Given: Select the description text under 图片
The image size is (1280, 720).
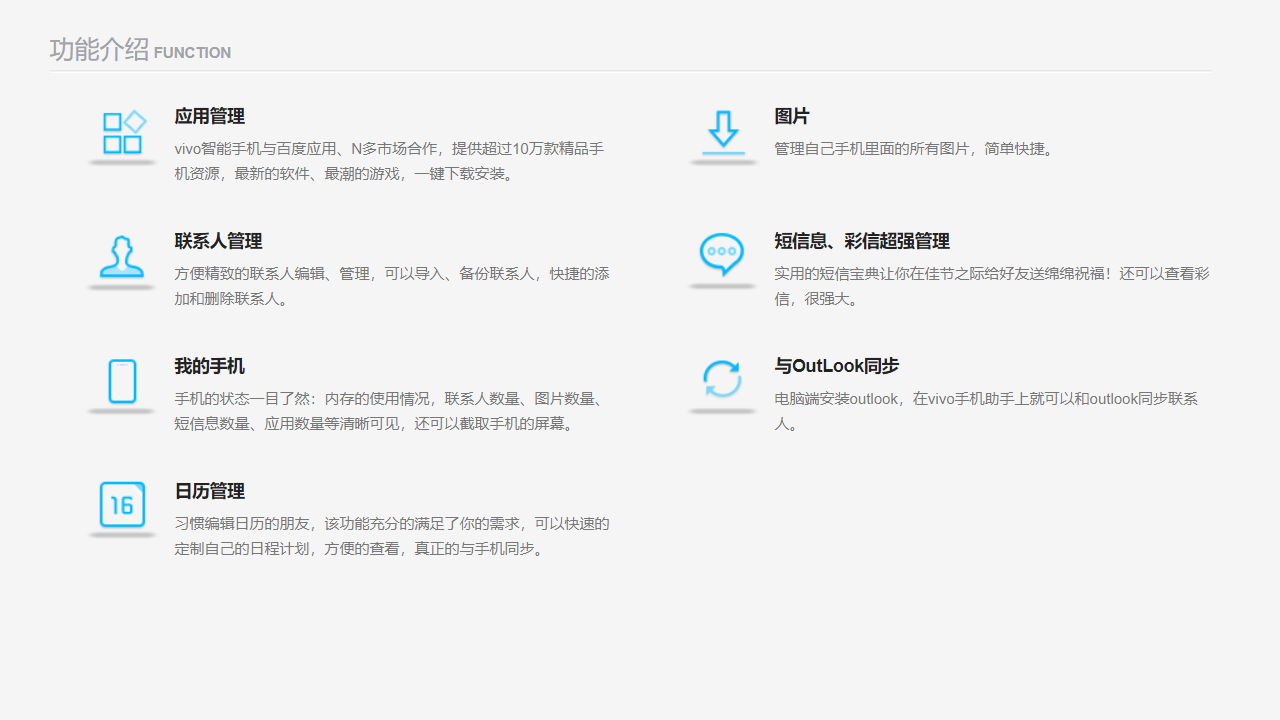Looking at the screenshot, I should pyautogui.click(x=915, y=148).
